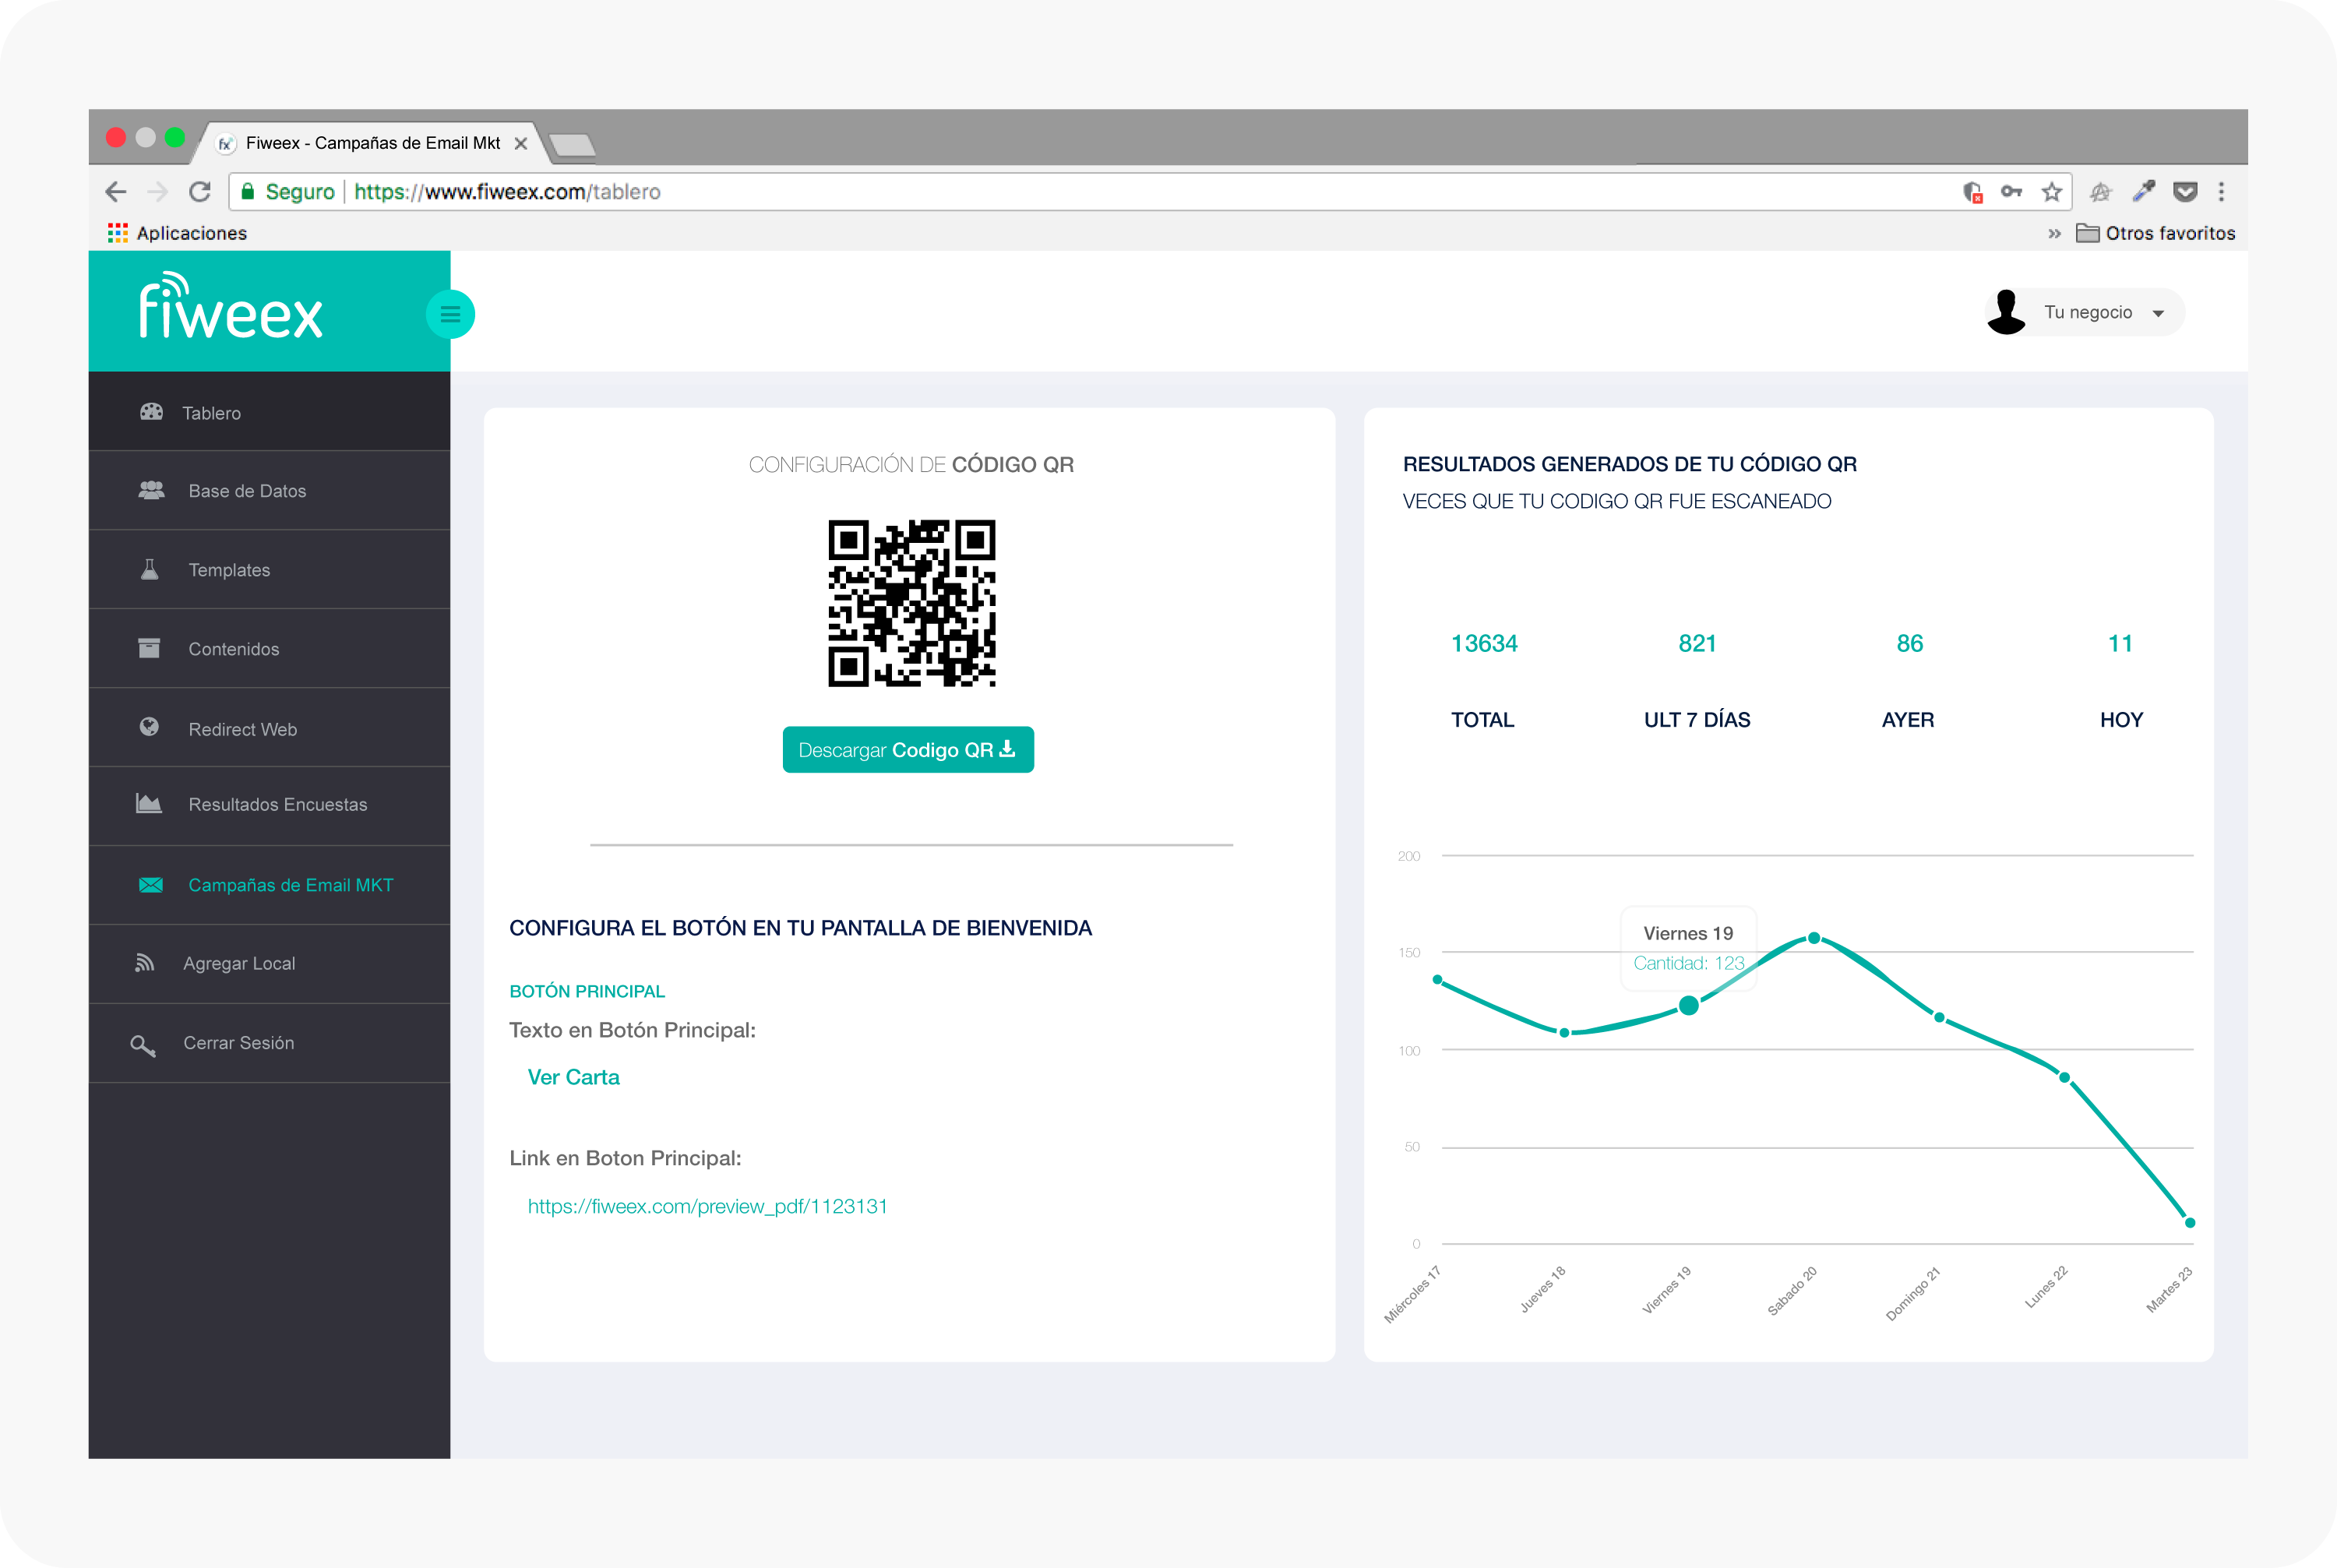Expand the bookmarks overflow chevron
Screen dimensions: 2337x1568
tap(2054, 234)
